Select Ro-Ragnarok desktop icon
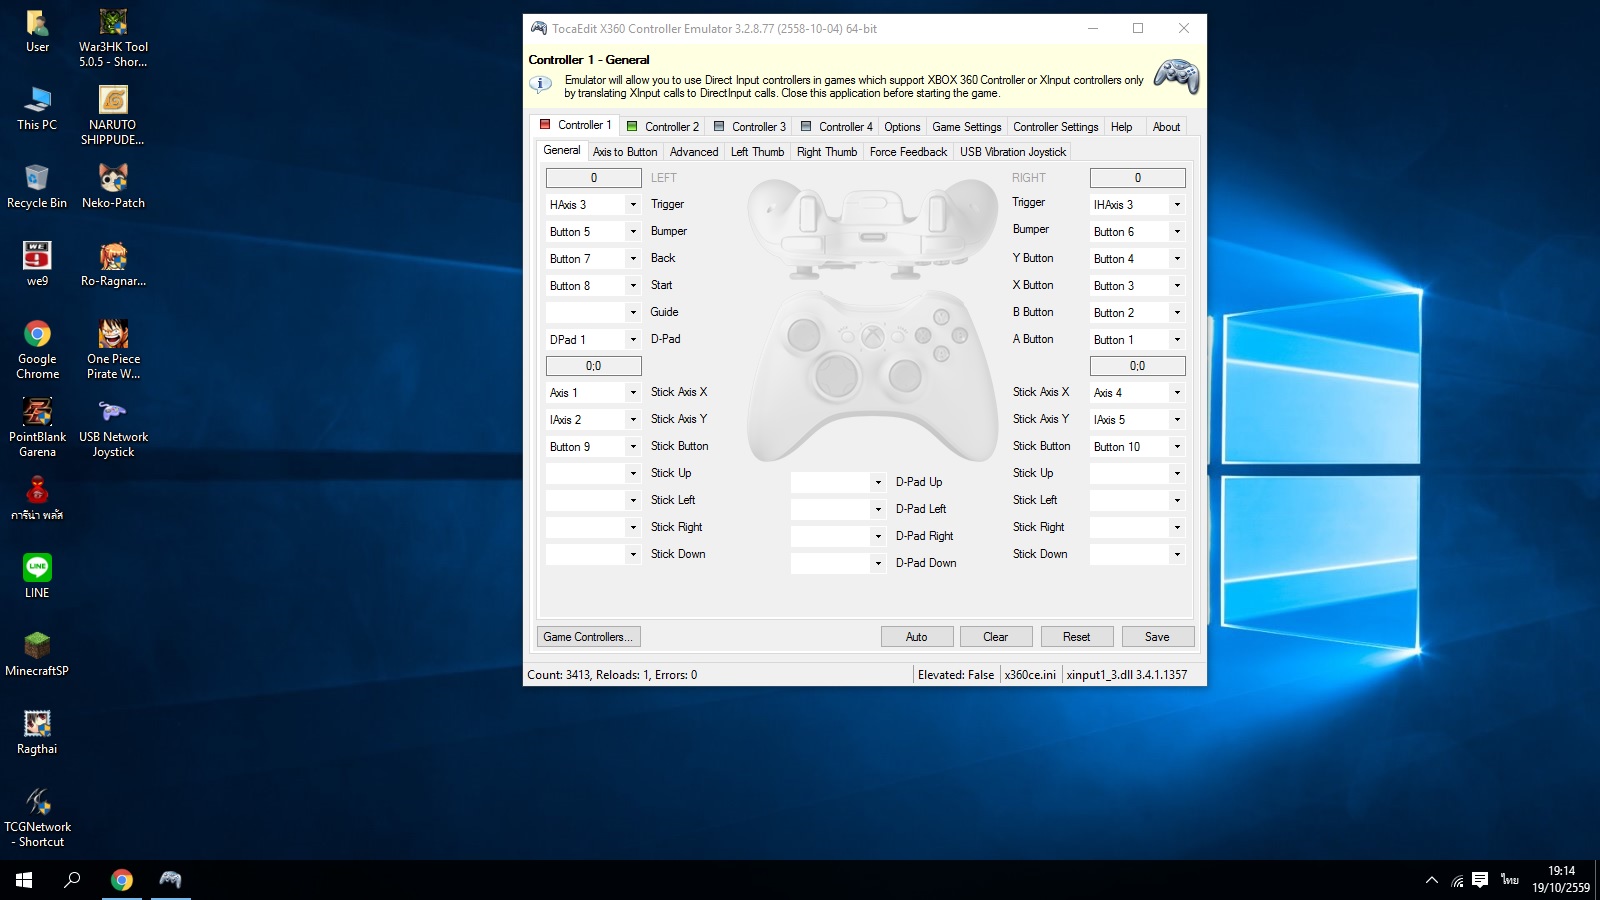Screen dimensions: 1600x900 [x=113, y=265]
